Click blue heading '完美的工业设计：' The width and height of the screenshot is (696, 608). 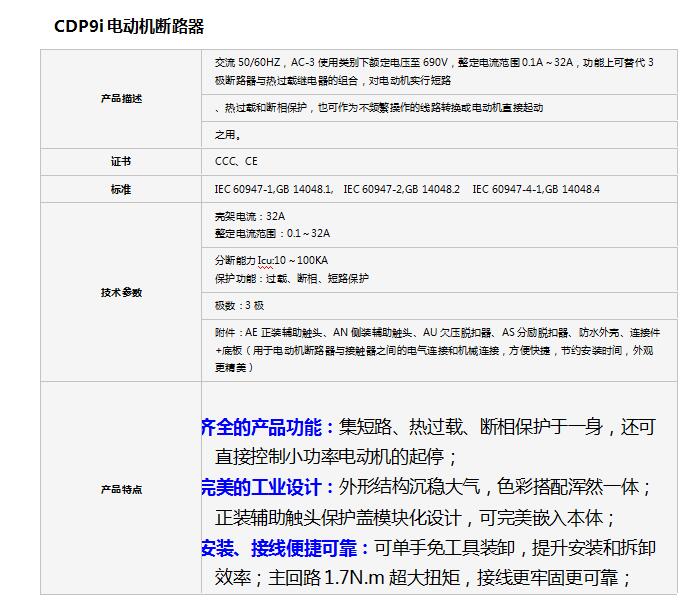tap(268, 487)
